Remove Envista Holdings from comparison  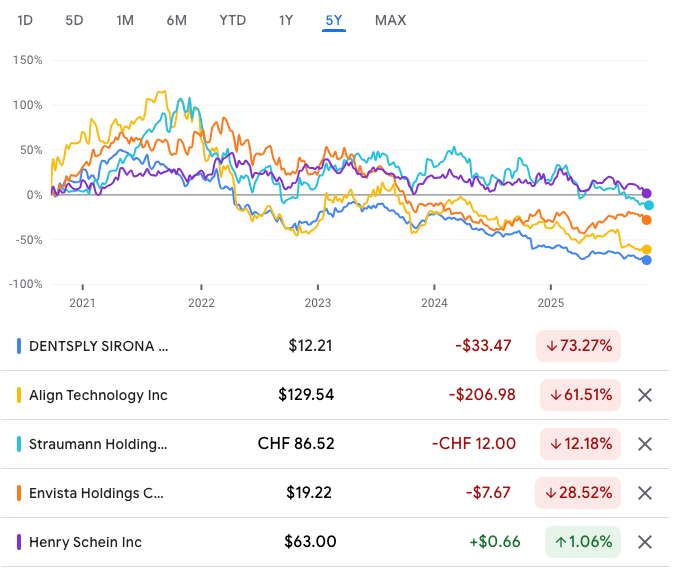coord(645,493)
